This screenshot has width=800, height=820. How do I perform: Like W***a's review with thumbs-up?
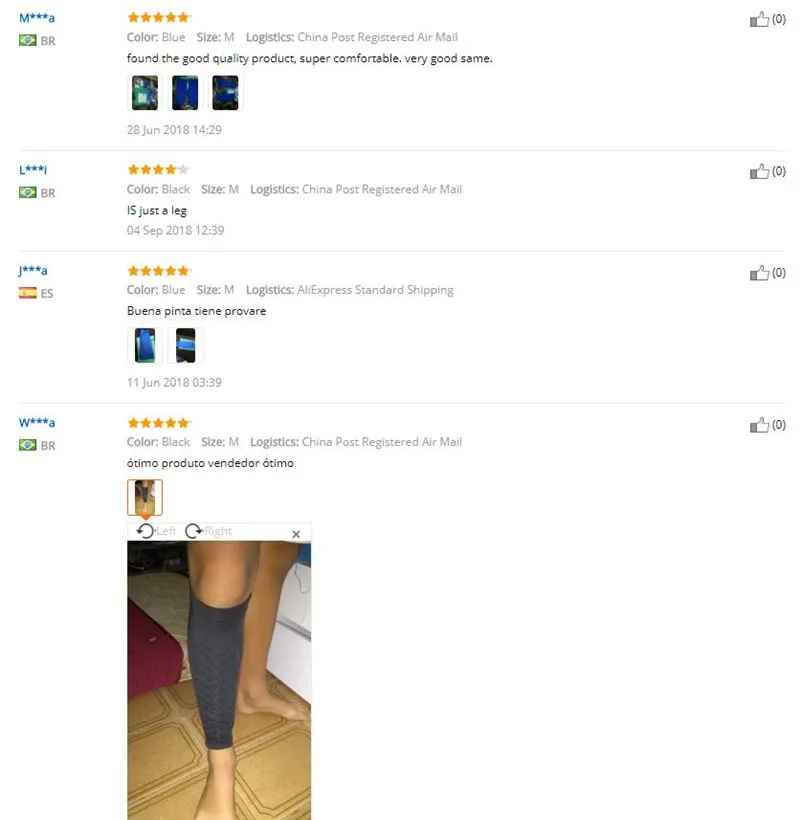point(759,425)
